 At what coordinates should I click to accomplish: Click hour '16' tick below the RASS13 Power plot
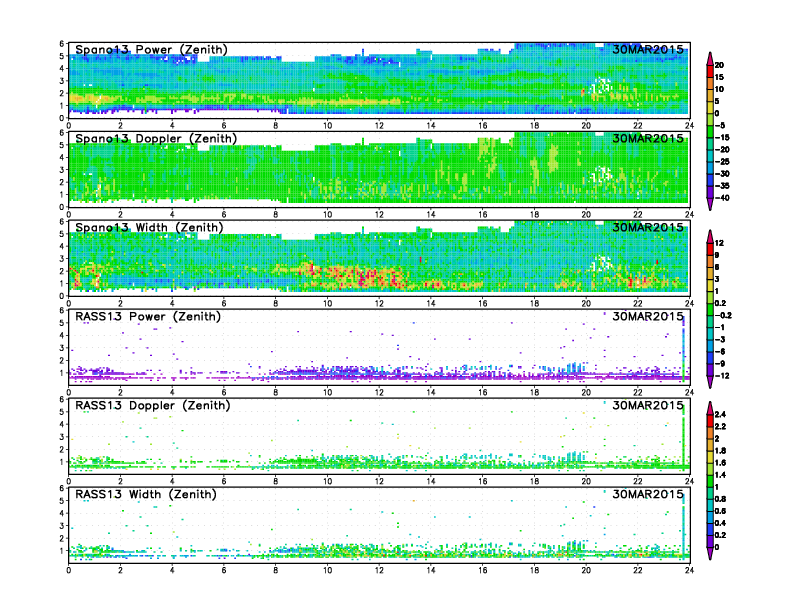click(482, 392)
